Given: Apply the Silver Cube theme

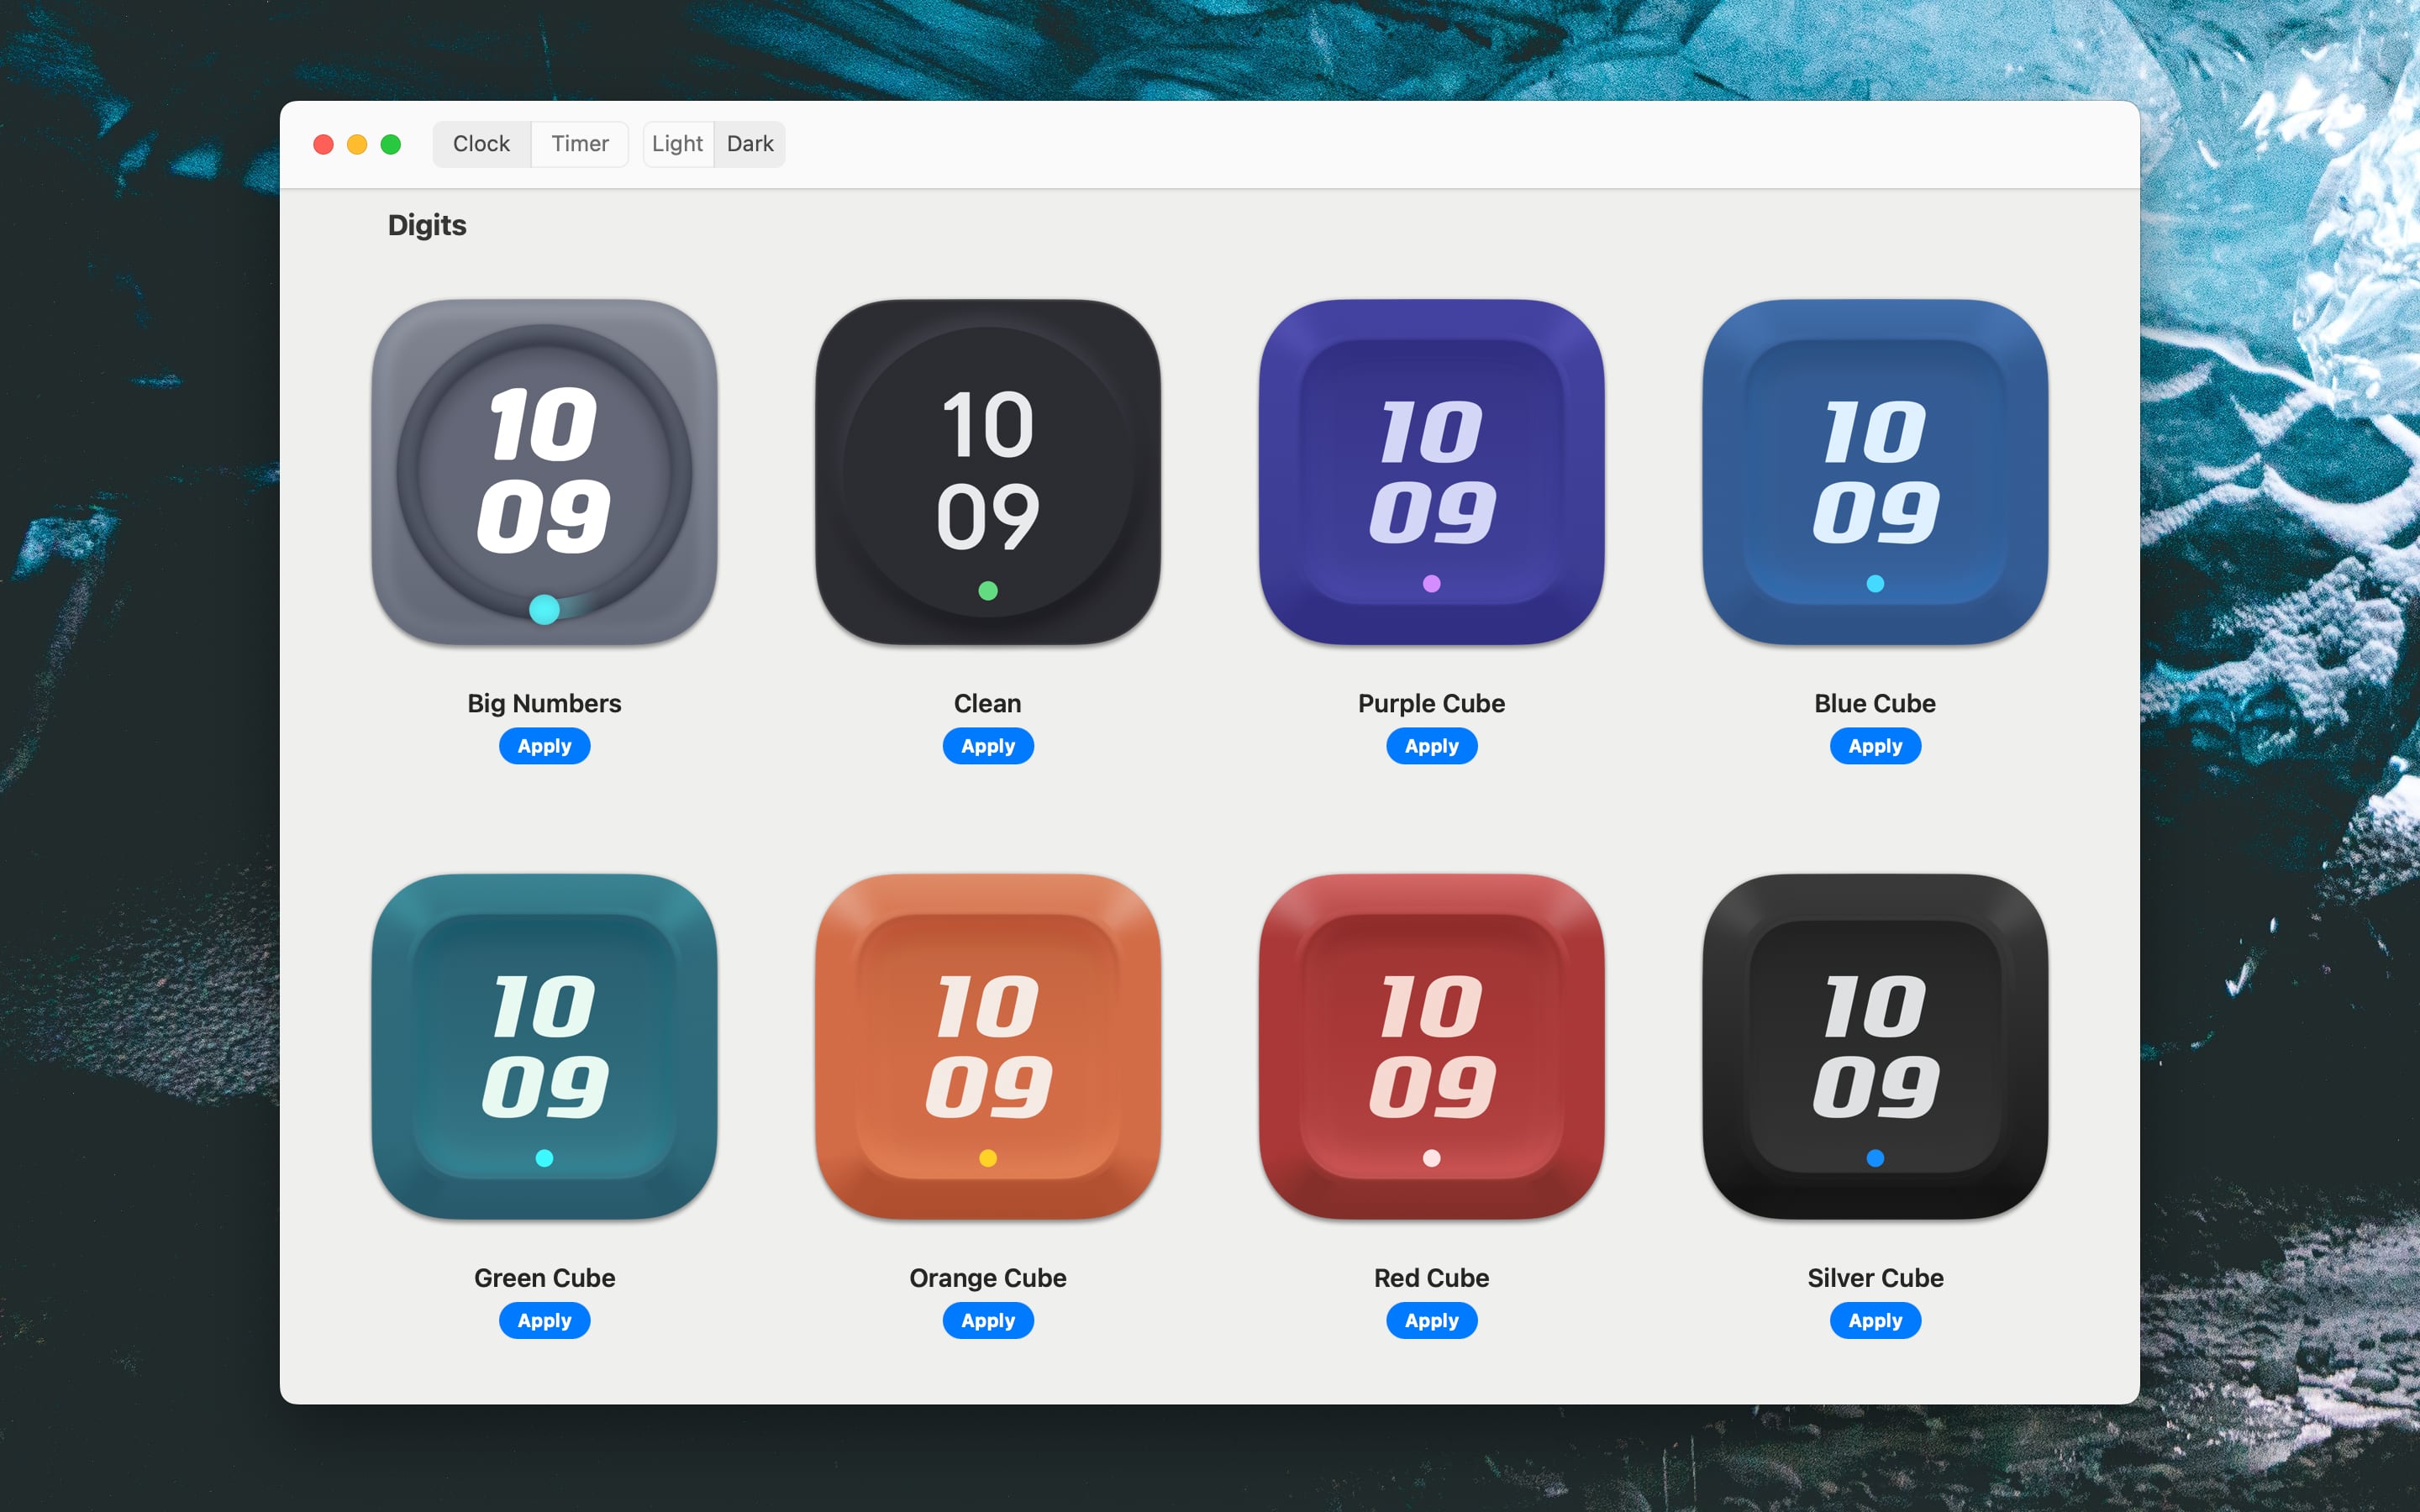Looking at the screenshot, I should (x=1874, y=1320).
